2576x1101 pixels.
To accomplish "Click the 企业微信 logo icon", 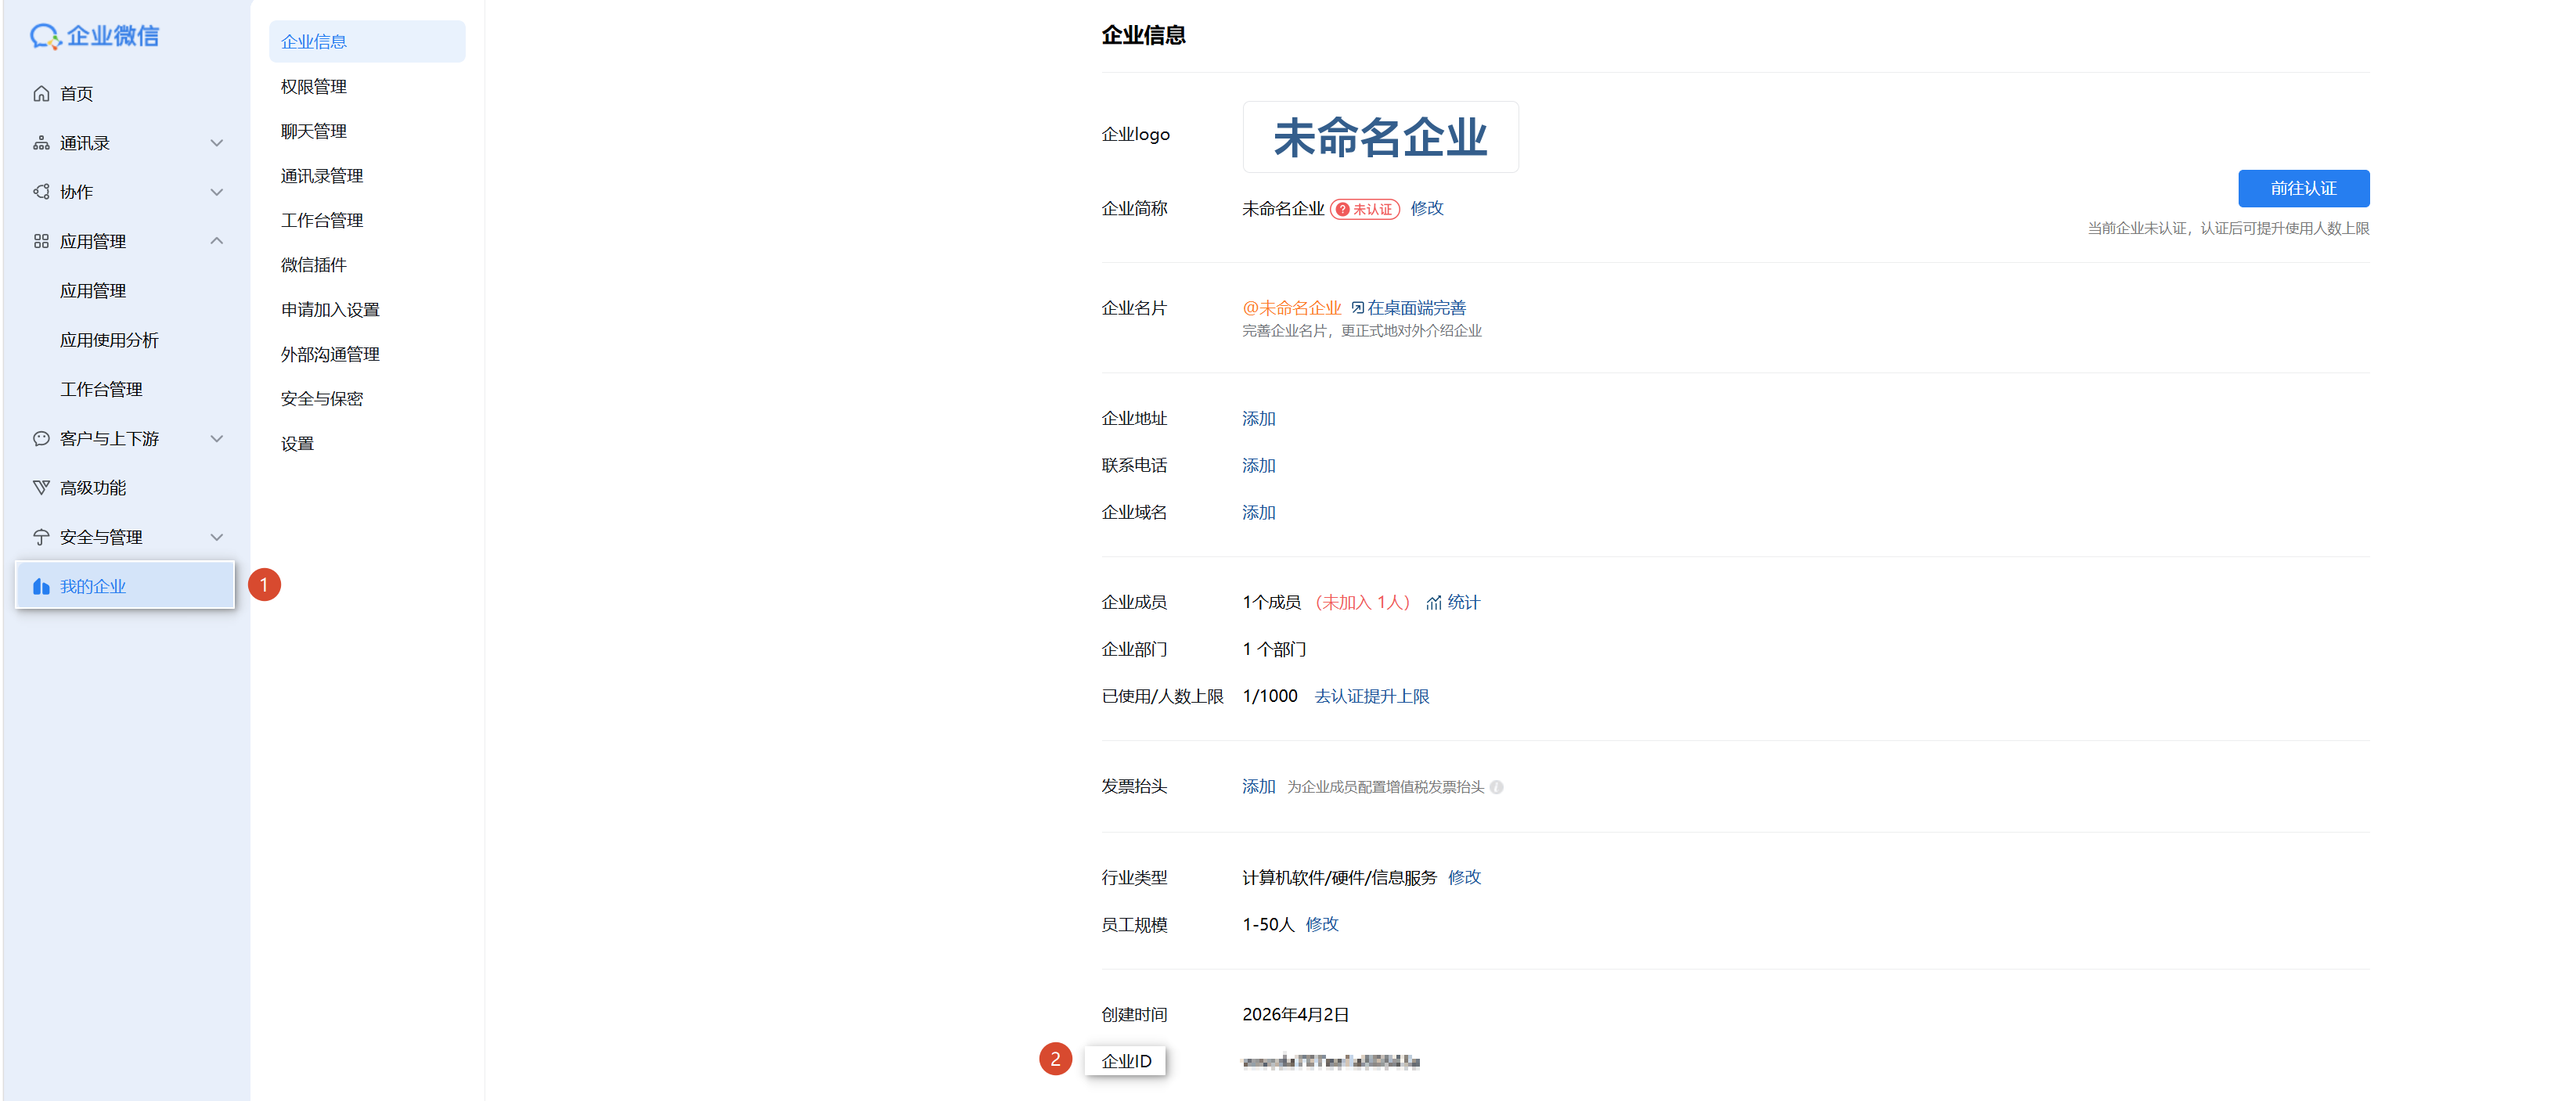I will pyautogui.click(x=44, y=37).
